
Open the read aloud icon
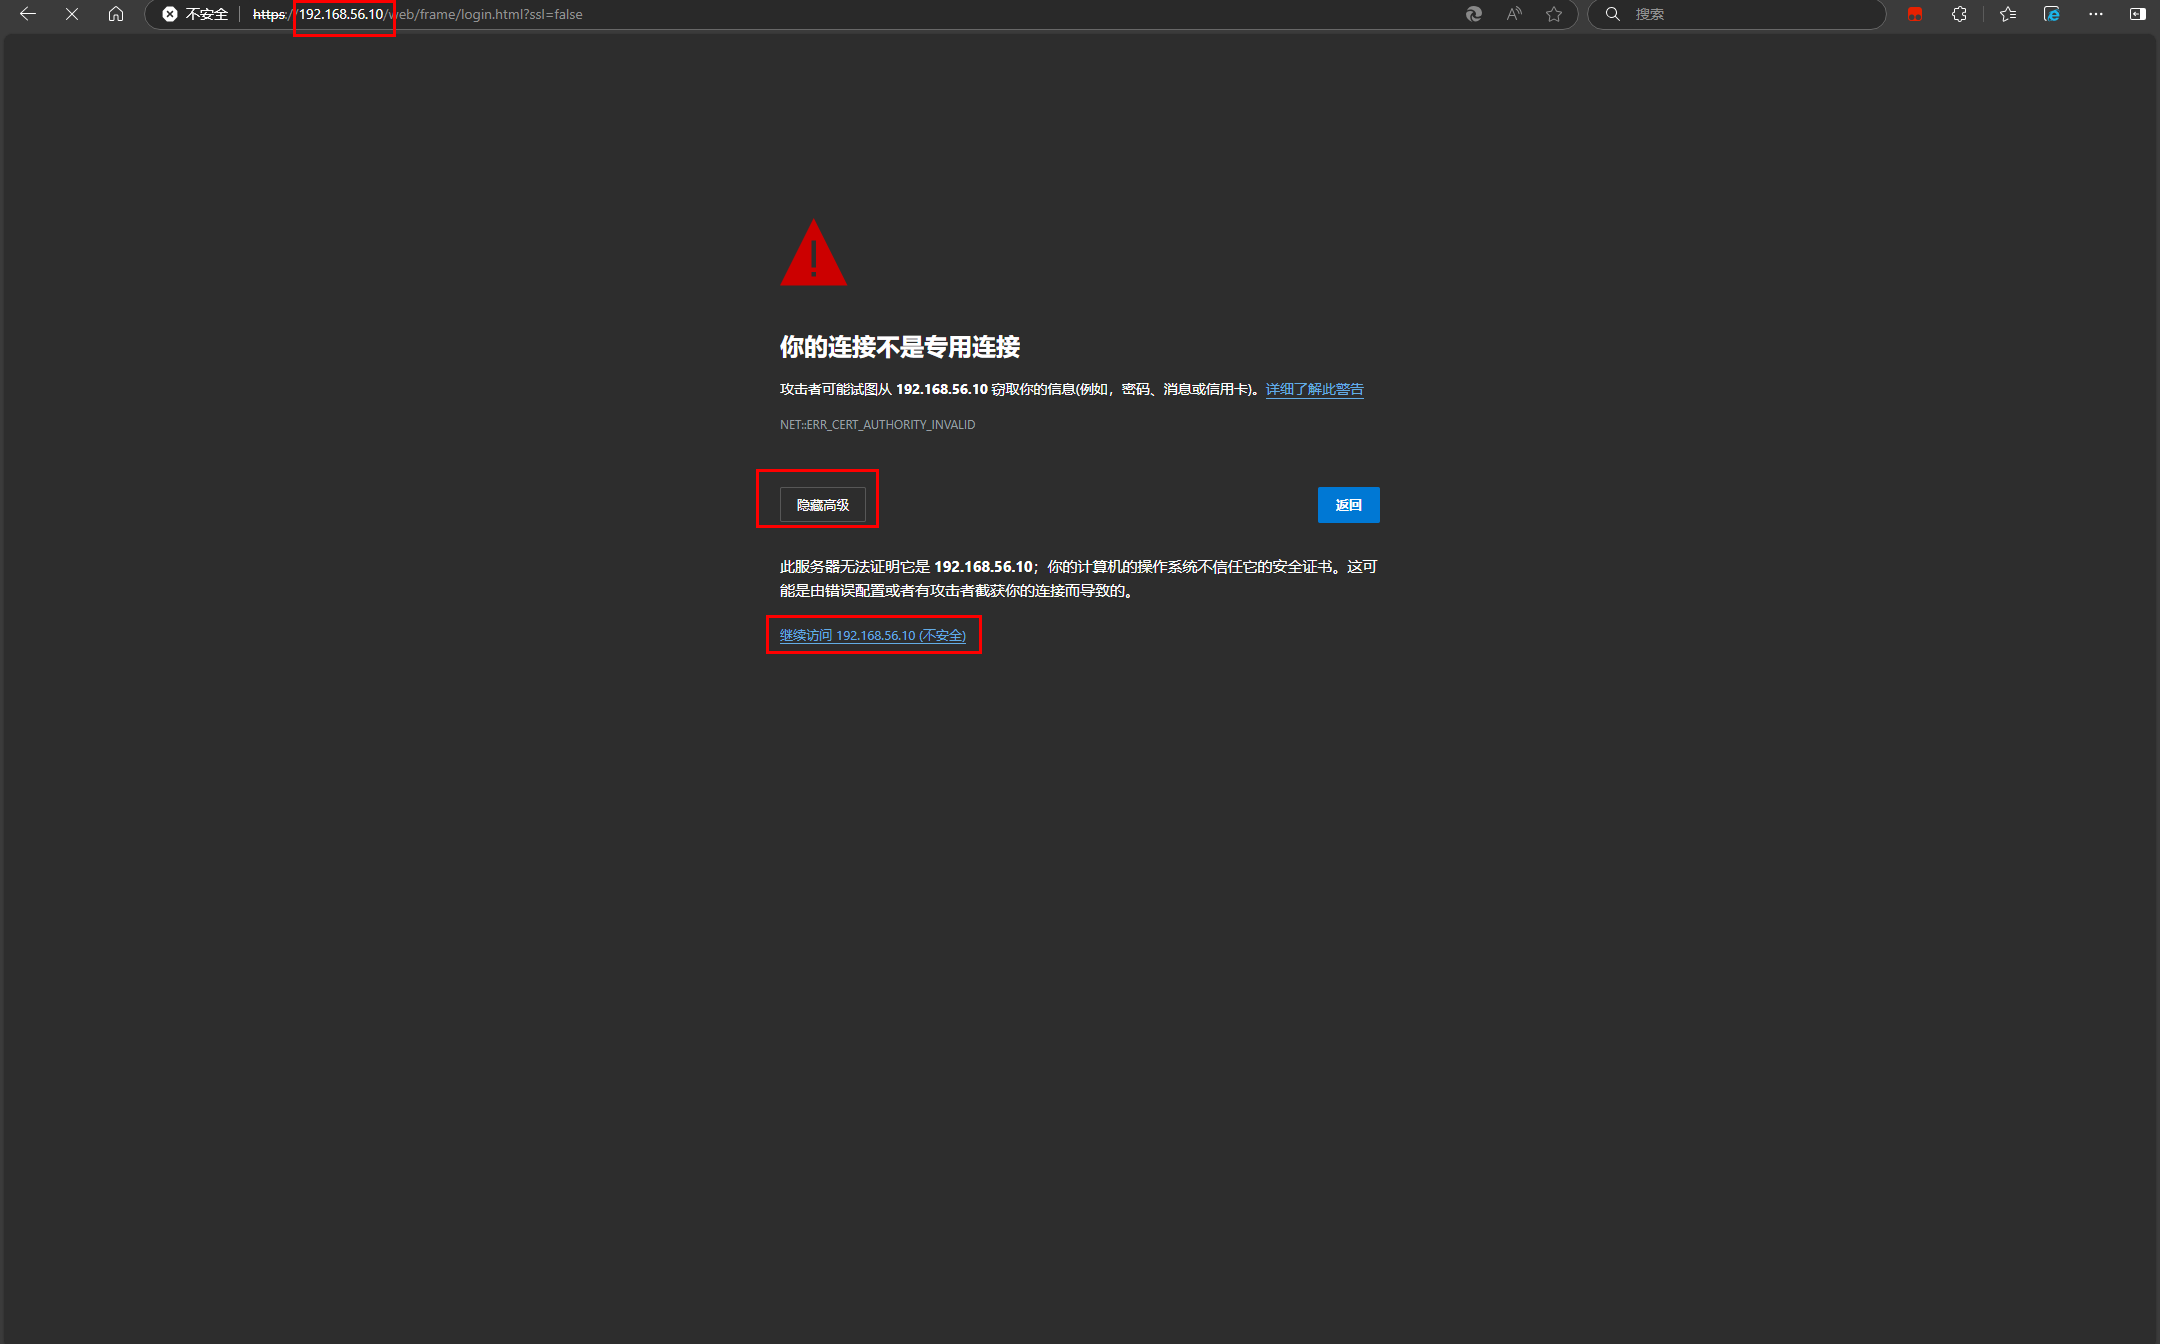1514,14
